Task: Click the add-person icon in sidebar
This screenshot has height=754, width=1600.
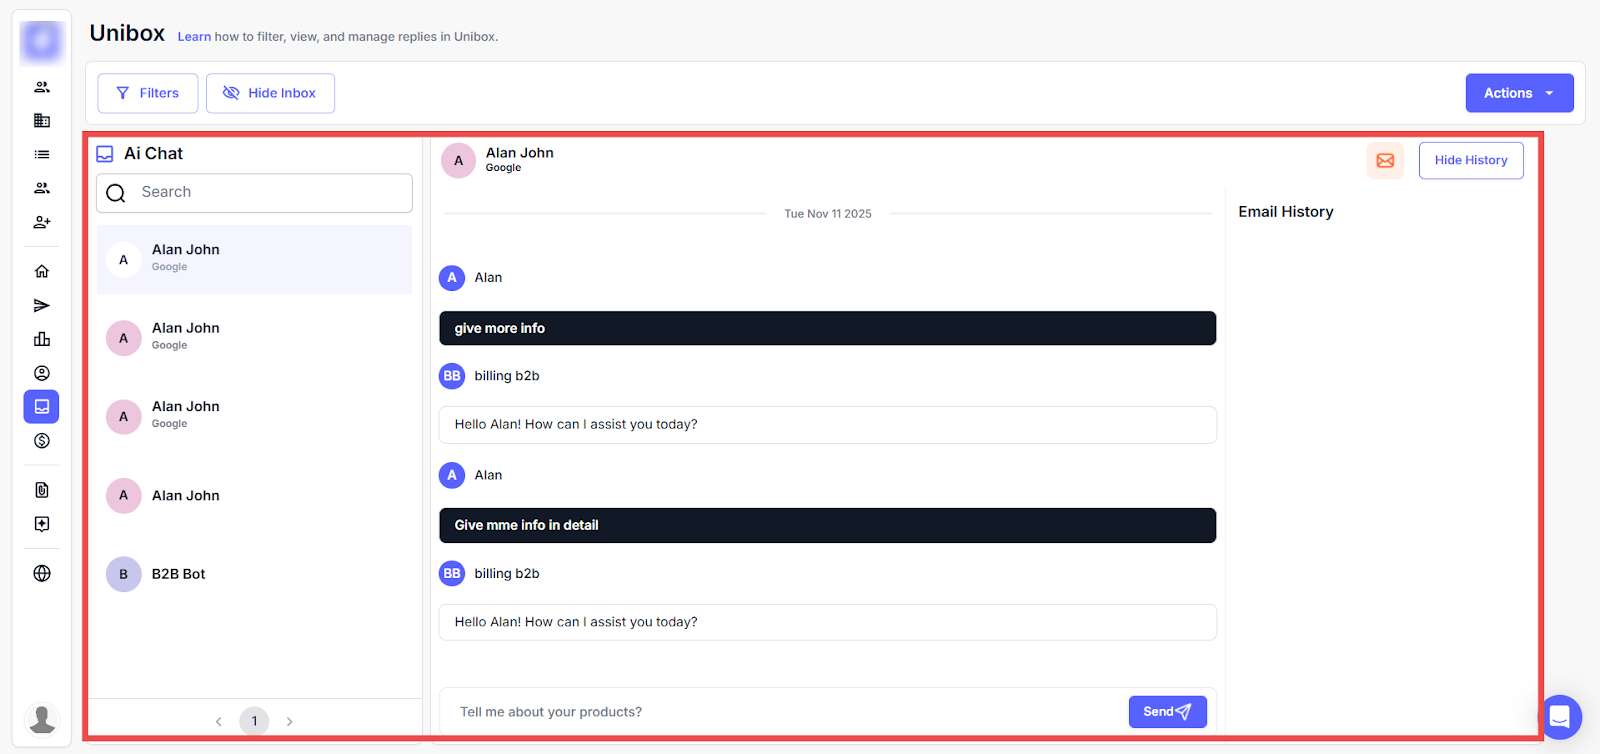Action: [42, 222]
